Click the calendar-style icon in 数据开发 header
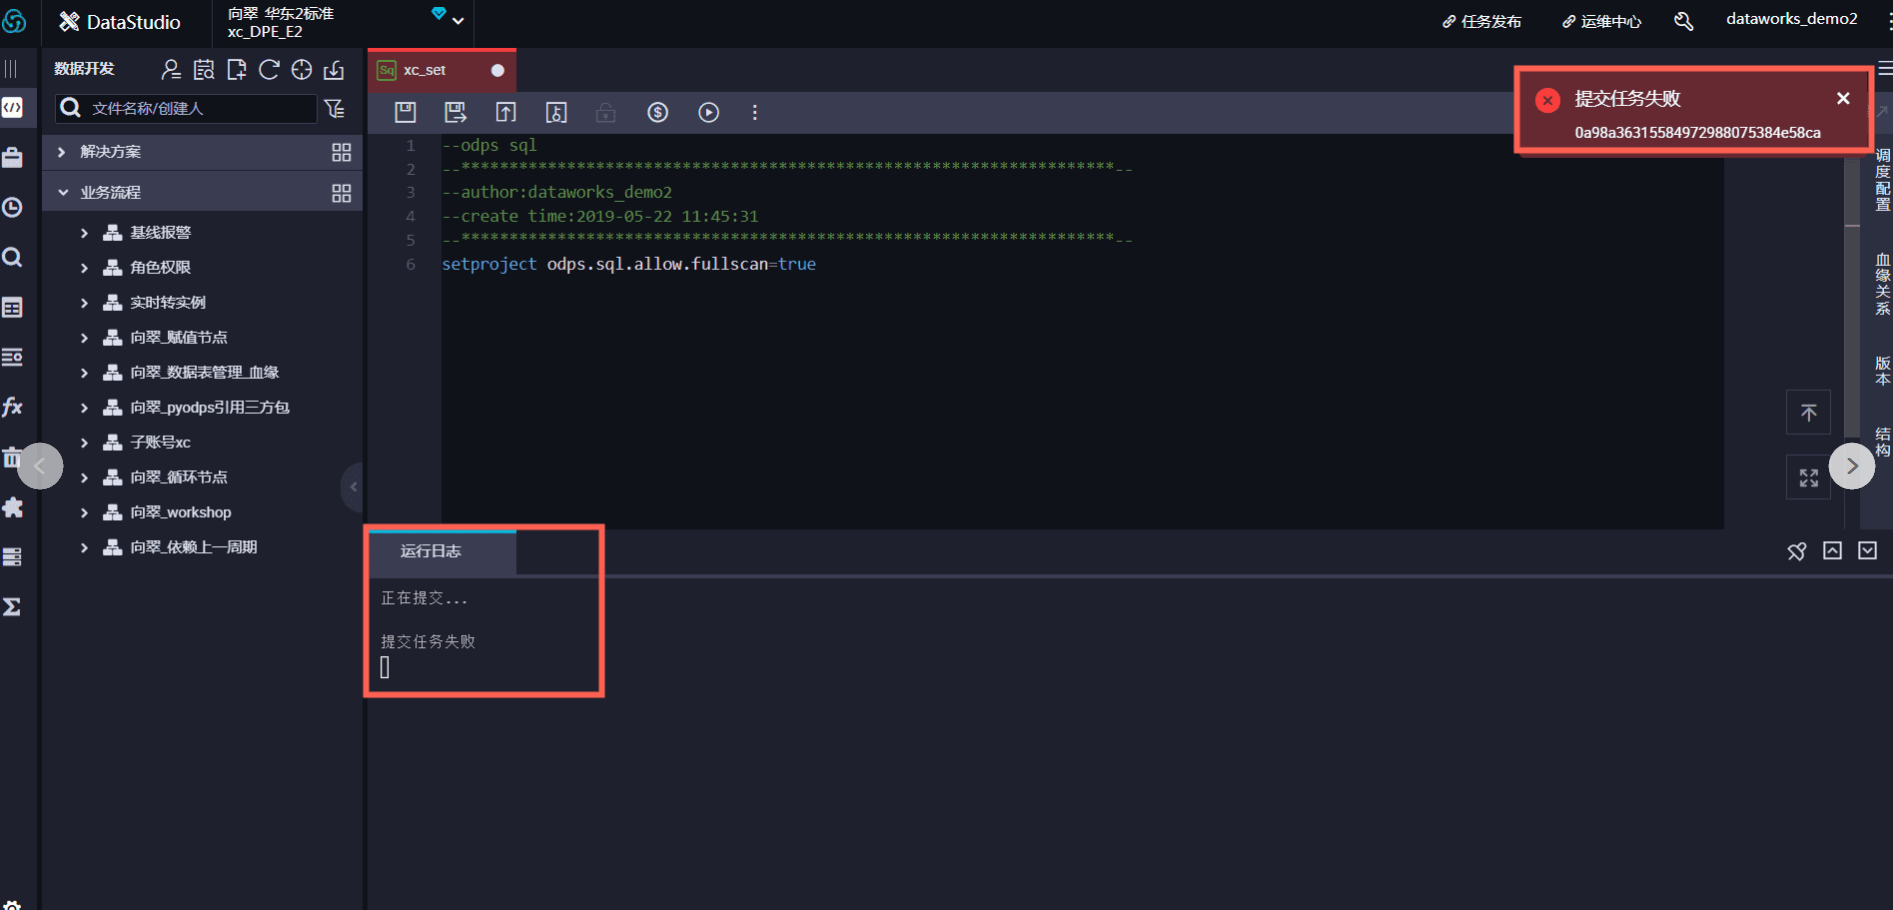This screenshot has height=910, width=1893. 204,69
